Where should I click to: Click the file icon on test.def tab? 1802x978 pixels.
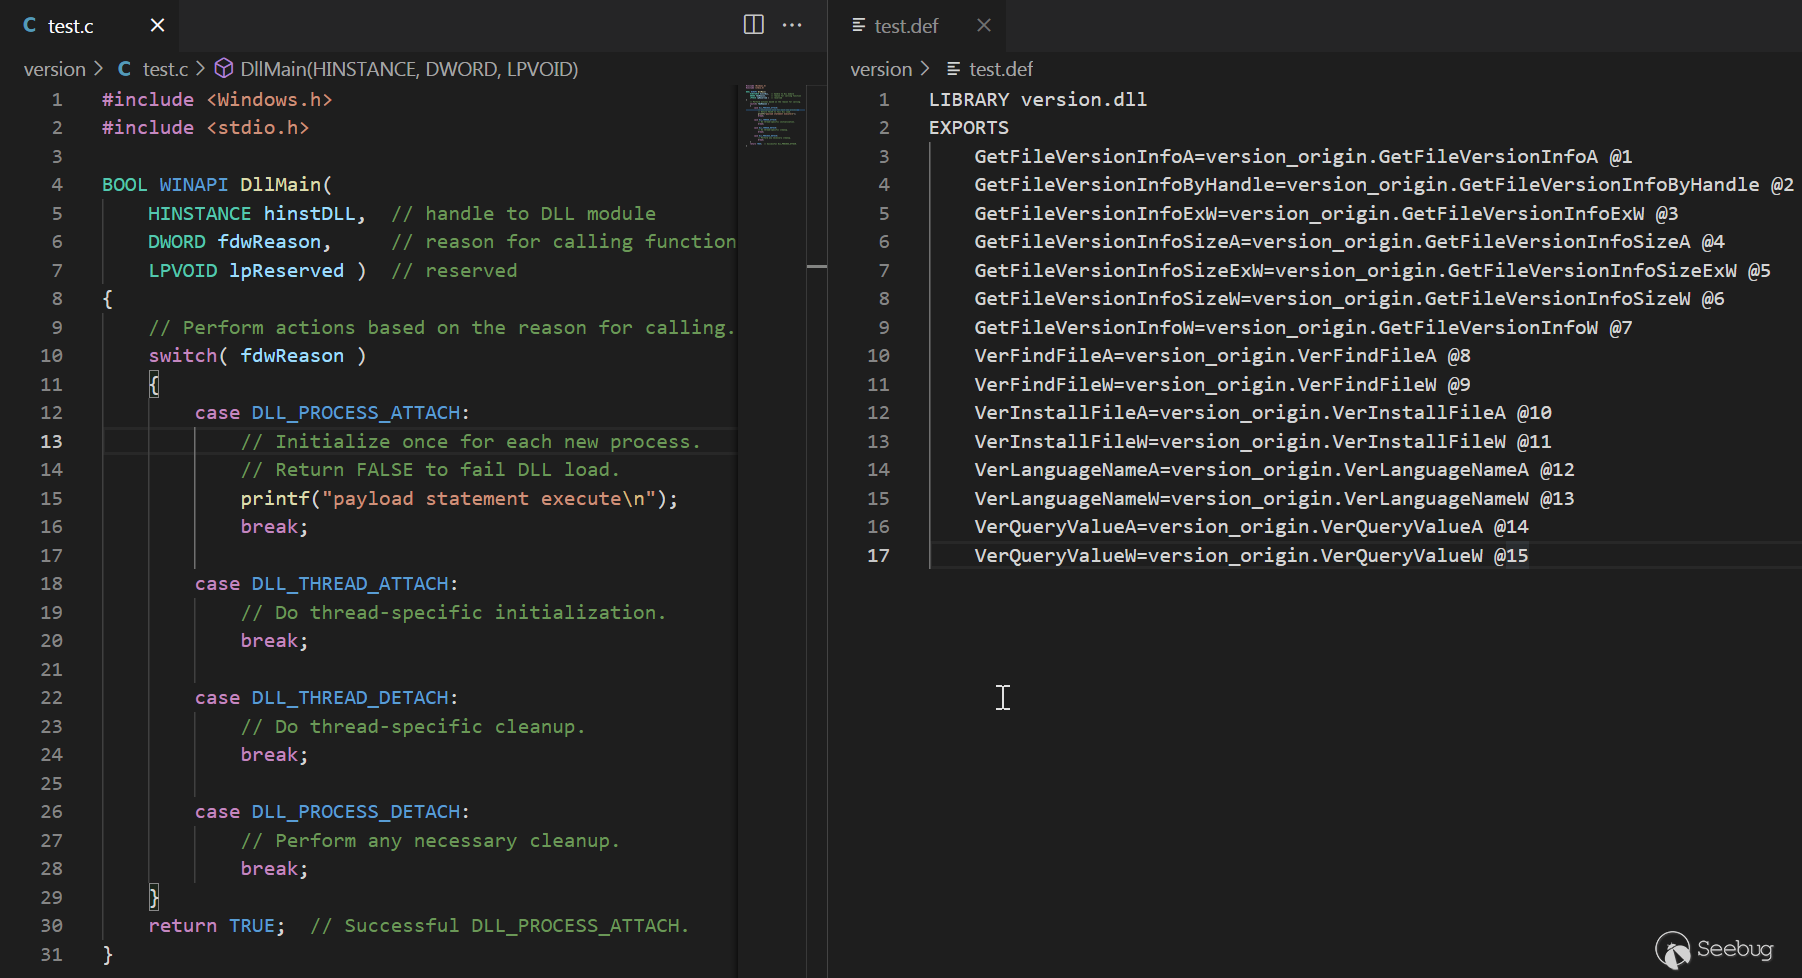858,25
